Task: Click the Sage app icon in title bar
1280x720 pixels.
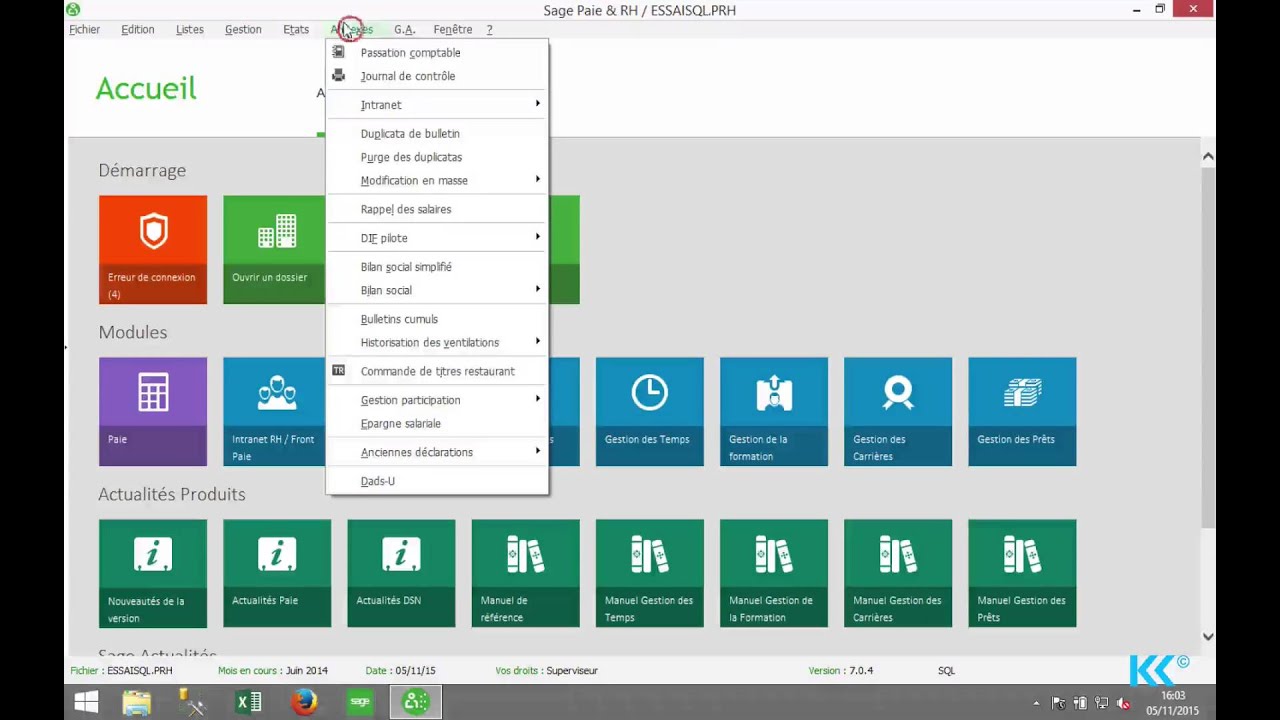Action: pos(73,10)
